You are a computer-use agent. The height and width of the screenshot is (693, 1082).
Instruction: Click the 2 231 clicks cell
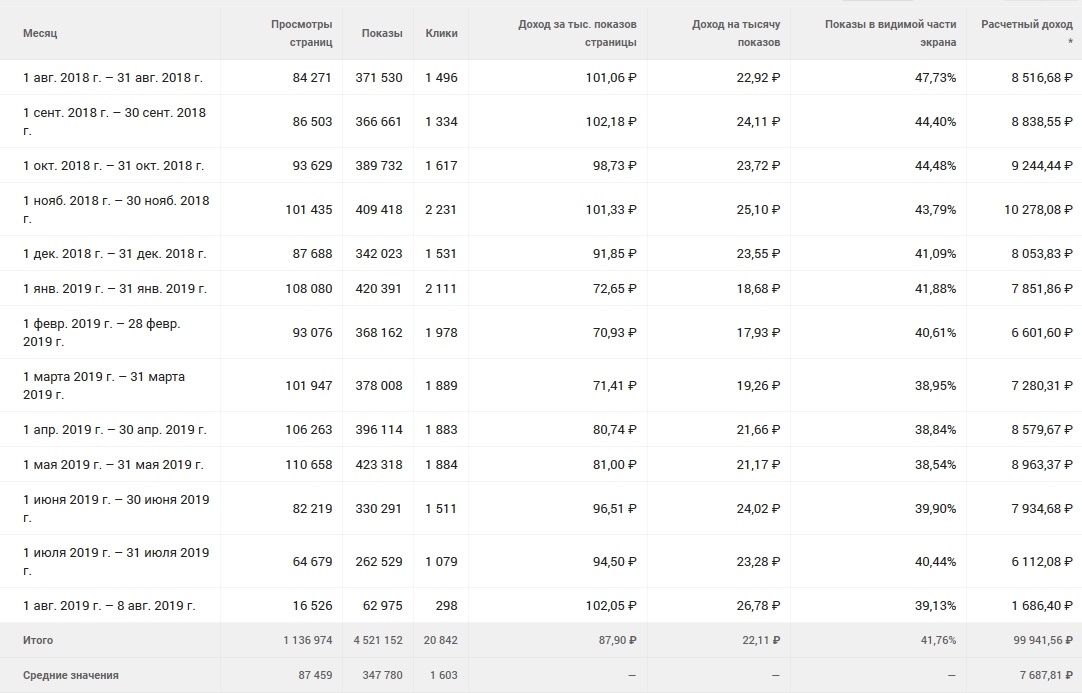click(441, 210)
